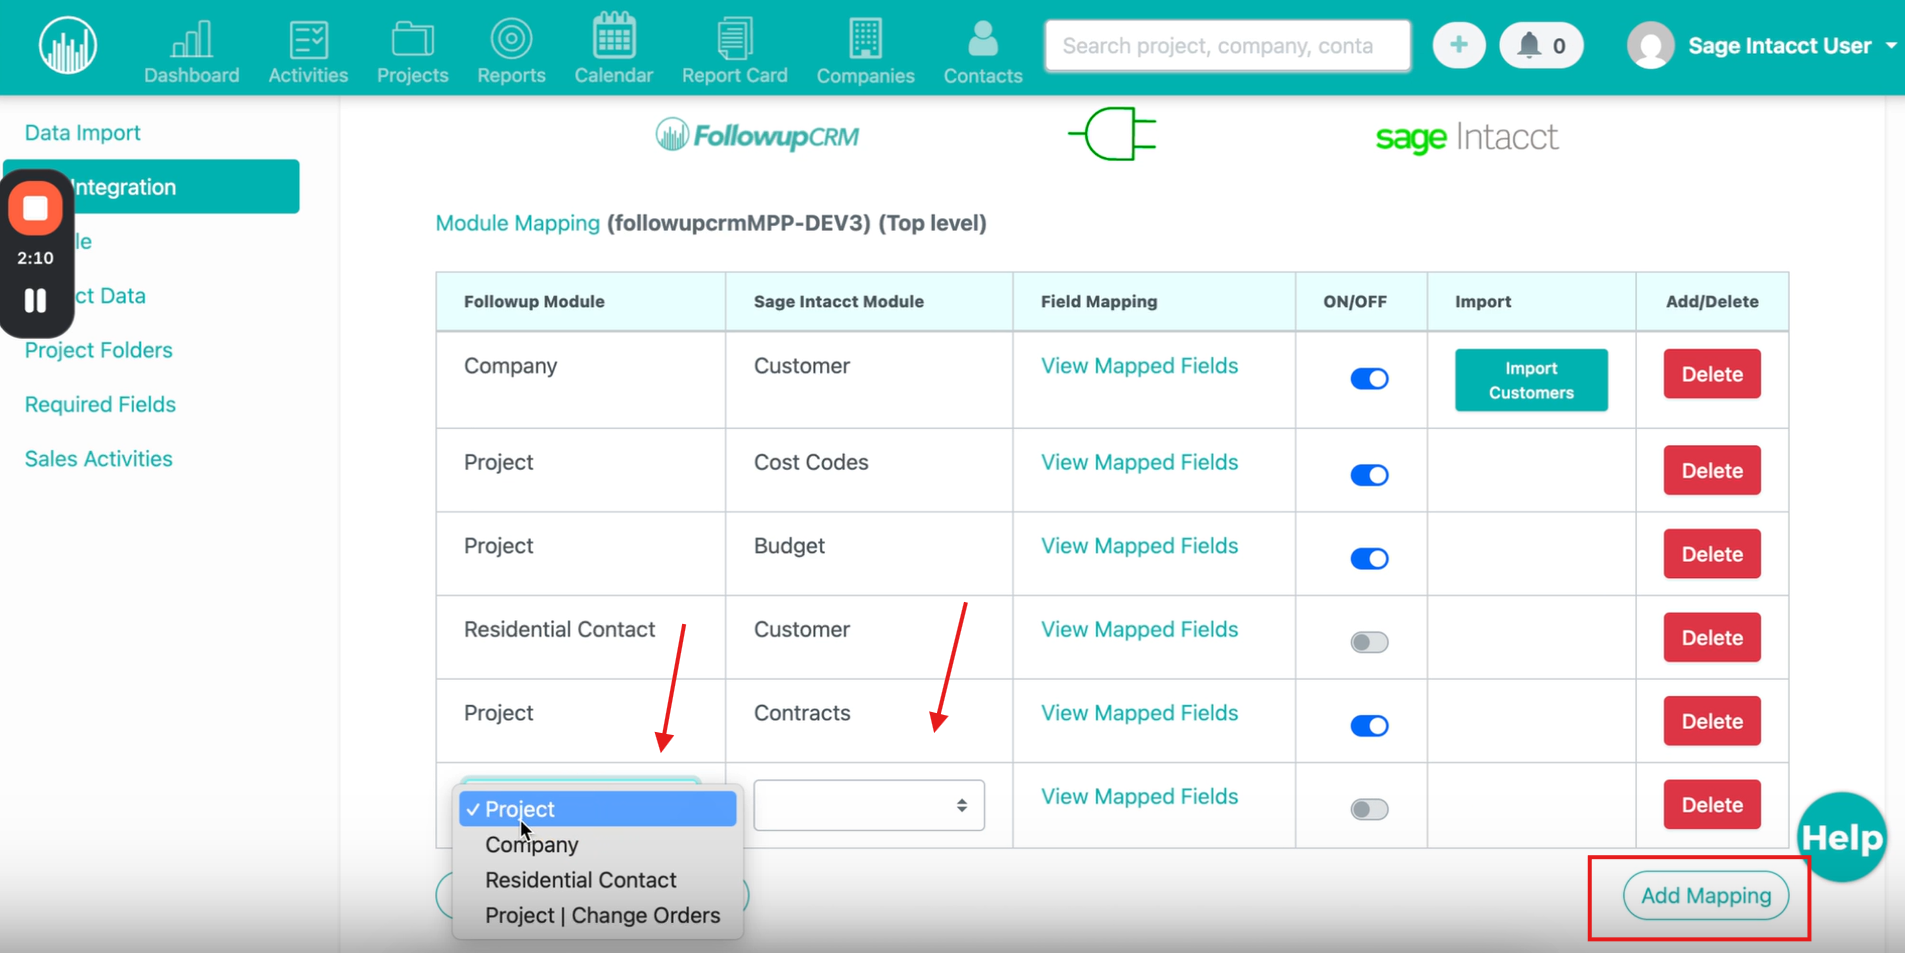Open the Projects folder icon
Screen dimensions: 1905x953
tap(412, 40)
